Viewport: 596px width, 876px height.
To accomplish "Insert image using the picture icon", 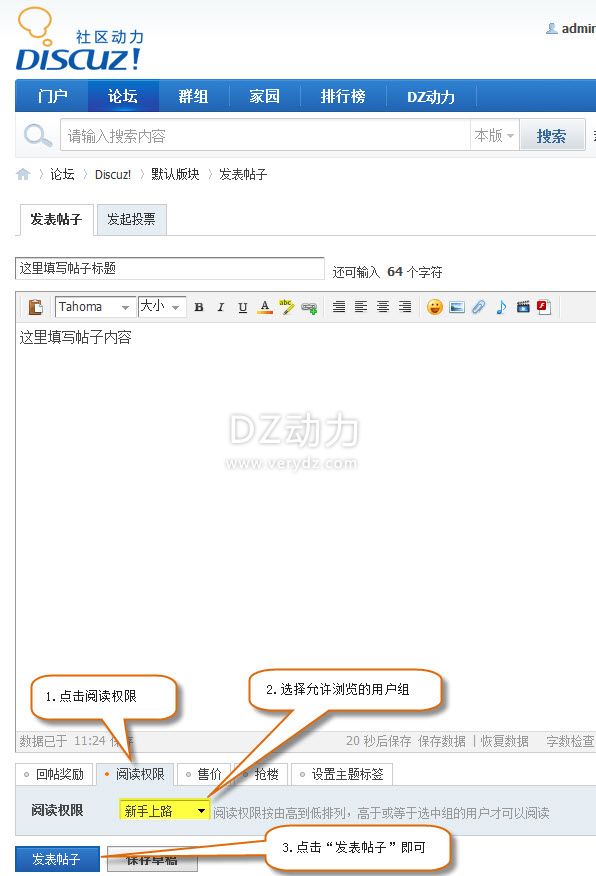I will tap(457, 307).
